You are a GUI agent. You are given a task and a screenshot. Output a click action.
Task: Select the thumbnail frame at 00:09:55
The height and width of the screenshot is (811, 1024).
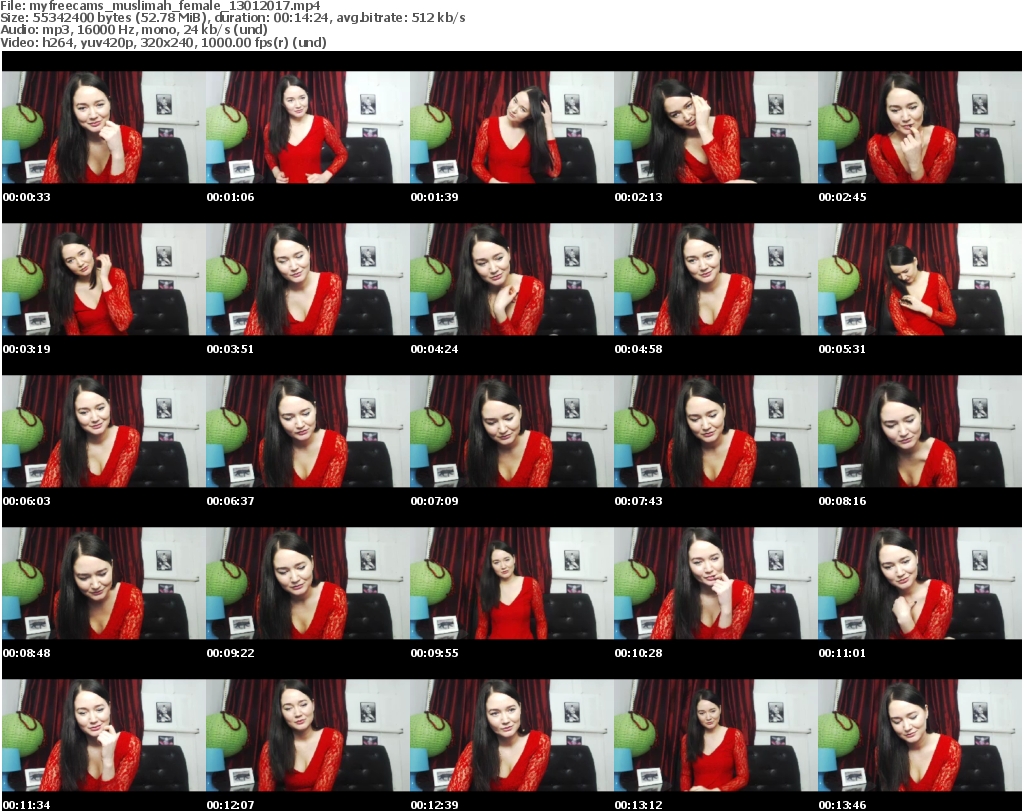coord(512,584)
